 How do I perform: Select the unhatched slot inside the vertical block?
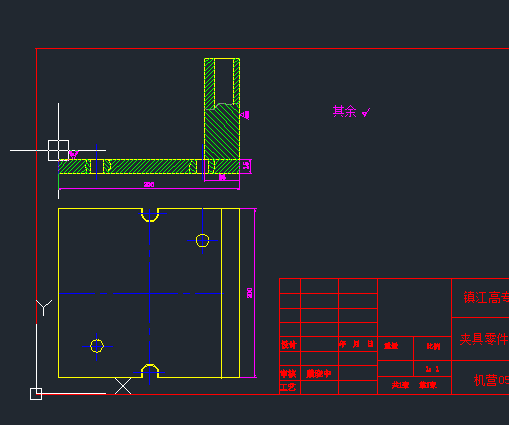pos(224,81)
